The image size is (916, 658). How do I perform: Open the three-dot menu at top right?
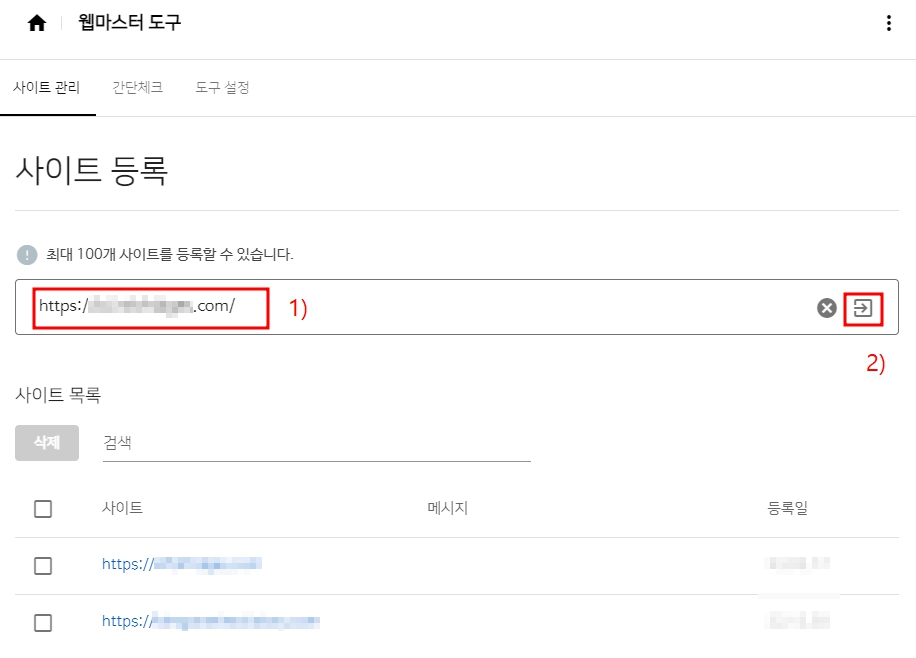889,22
